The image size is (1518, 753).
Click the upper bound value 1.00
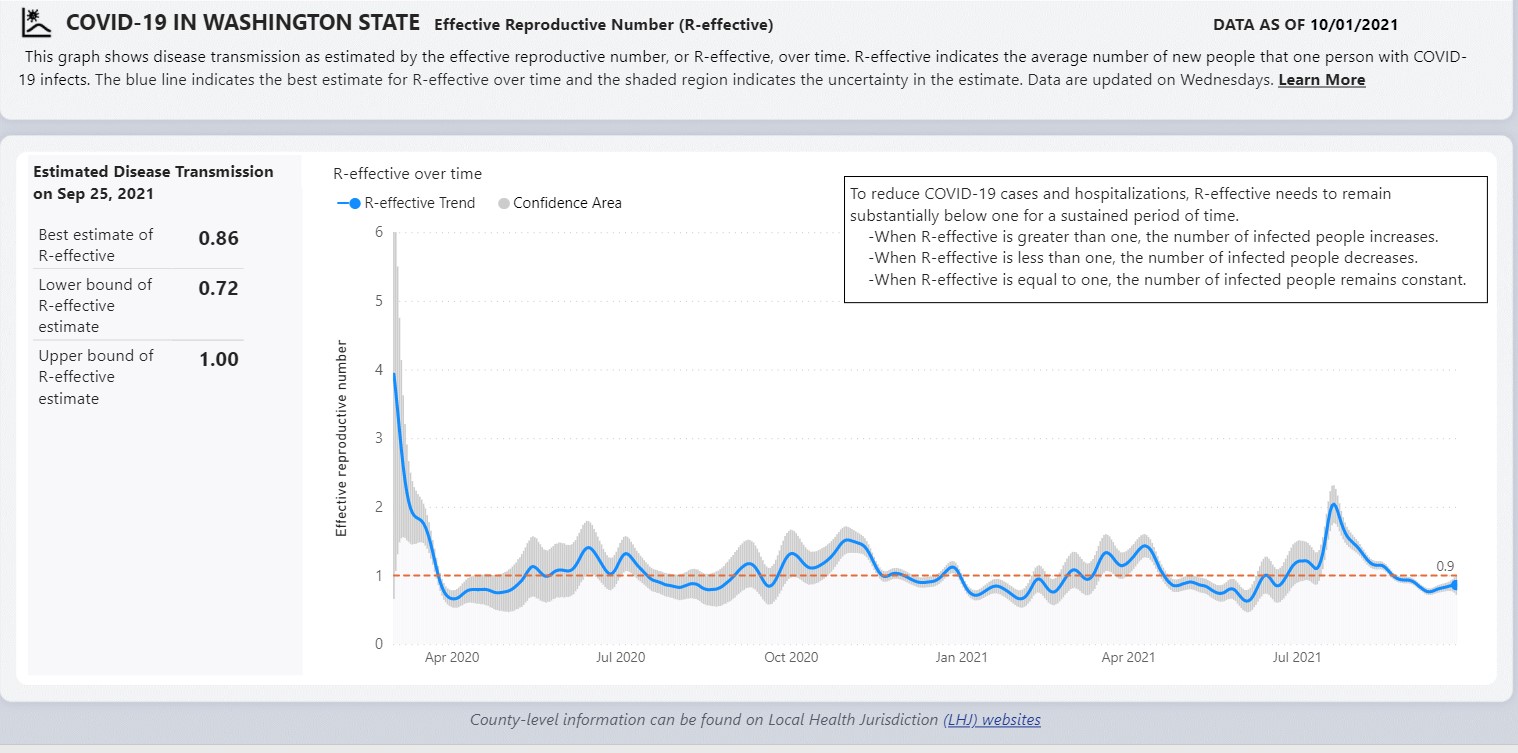[219, 360]
